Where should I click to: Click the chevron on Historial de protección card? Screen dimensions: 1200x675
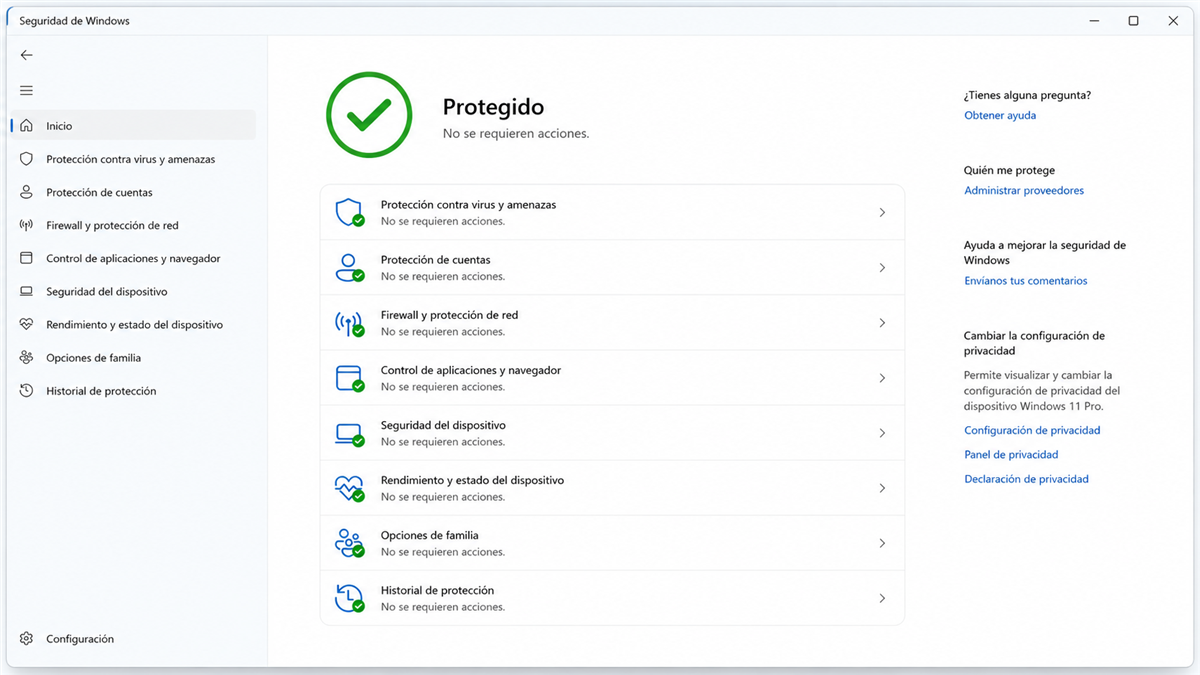[x=882, y=598]
